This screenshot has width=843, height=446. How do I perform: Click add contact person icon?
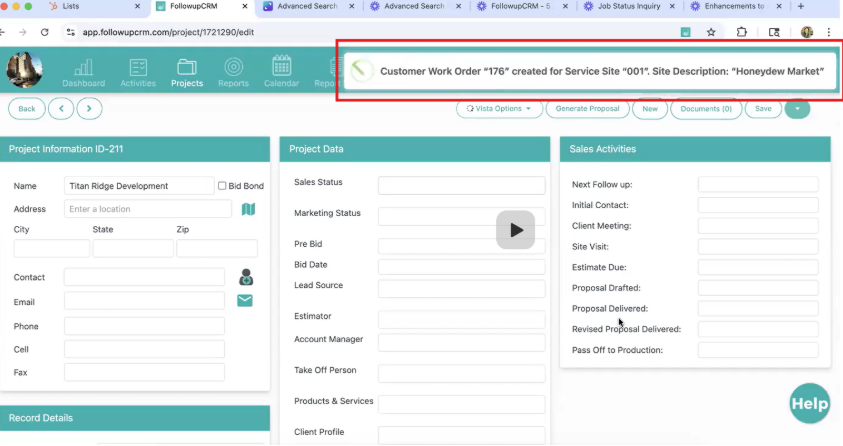[x=246, y=277]
